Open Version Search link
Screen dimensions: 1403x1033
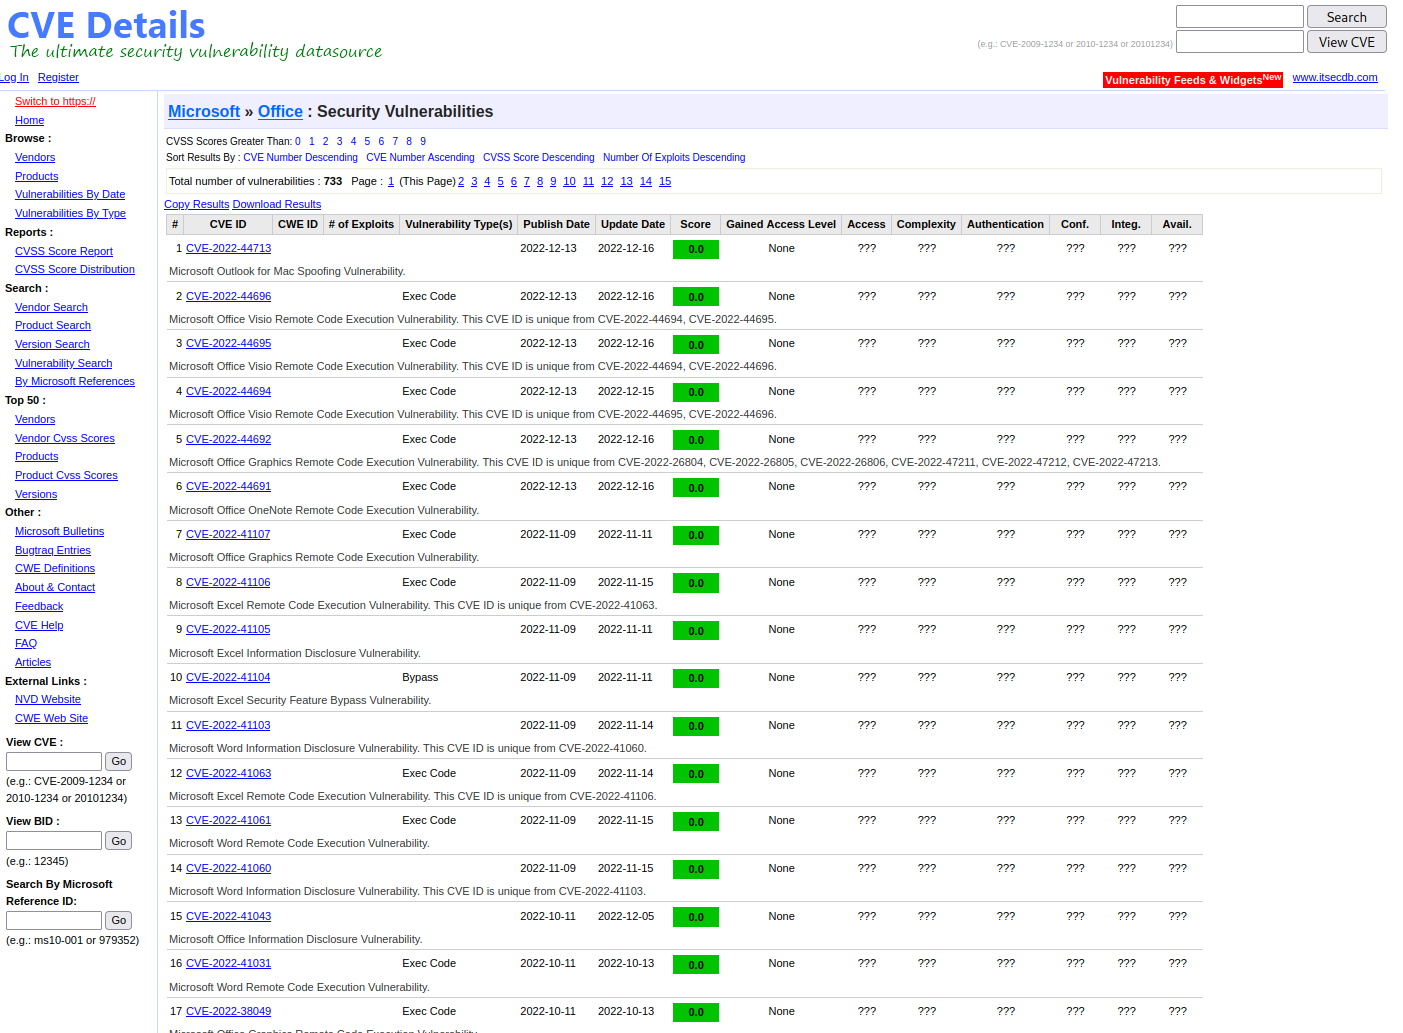tap(52, 344)
